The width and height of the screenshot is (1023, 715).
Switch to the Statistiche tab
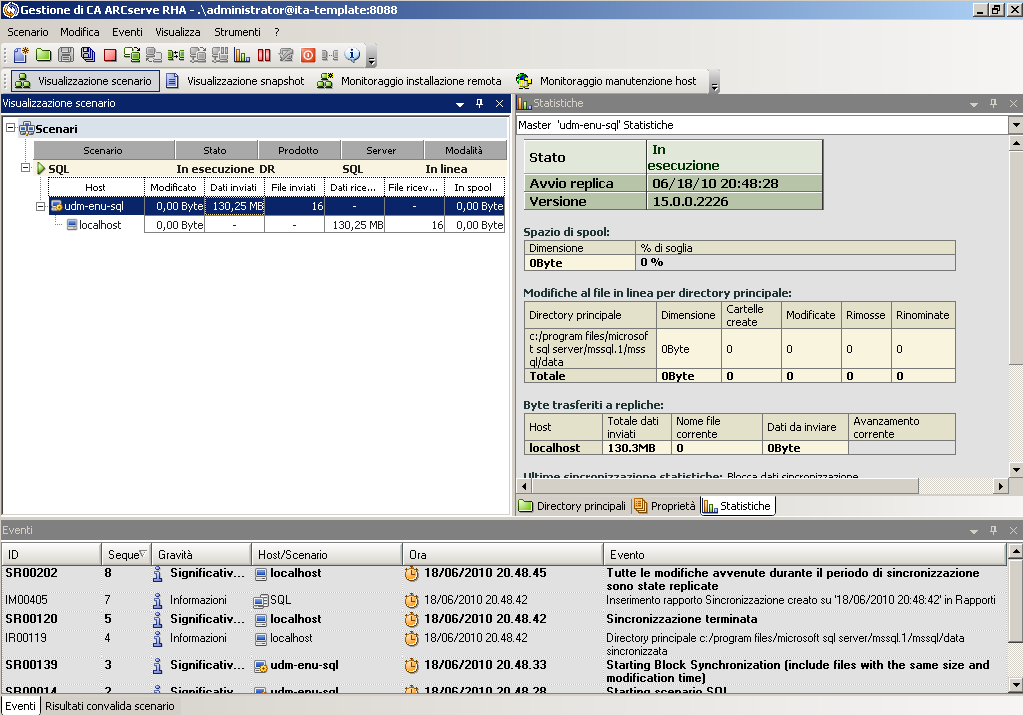738,506
